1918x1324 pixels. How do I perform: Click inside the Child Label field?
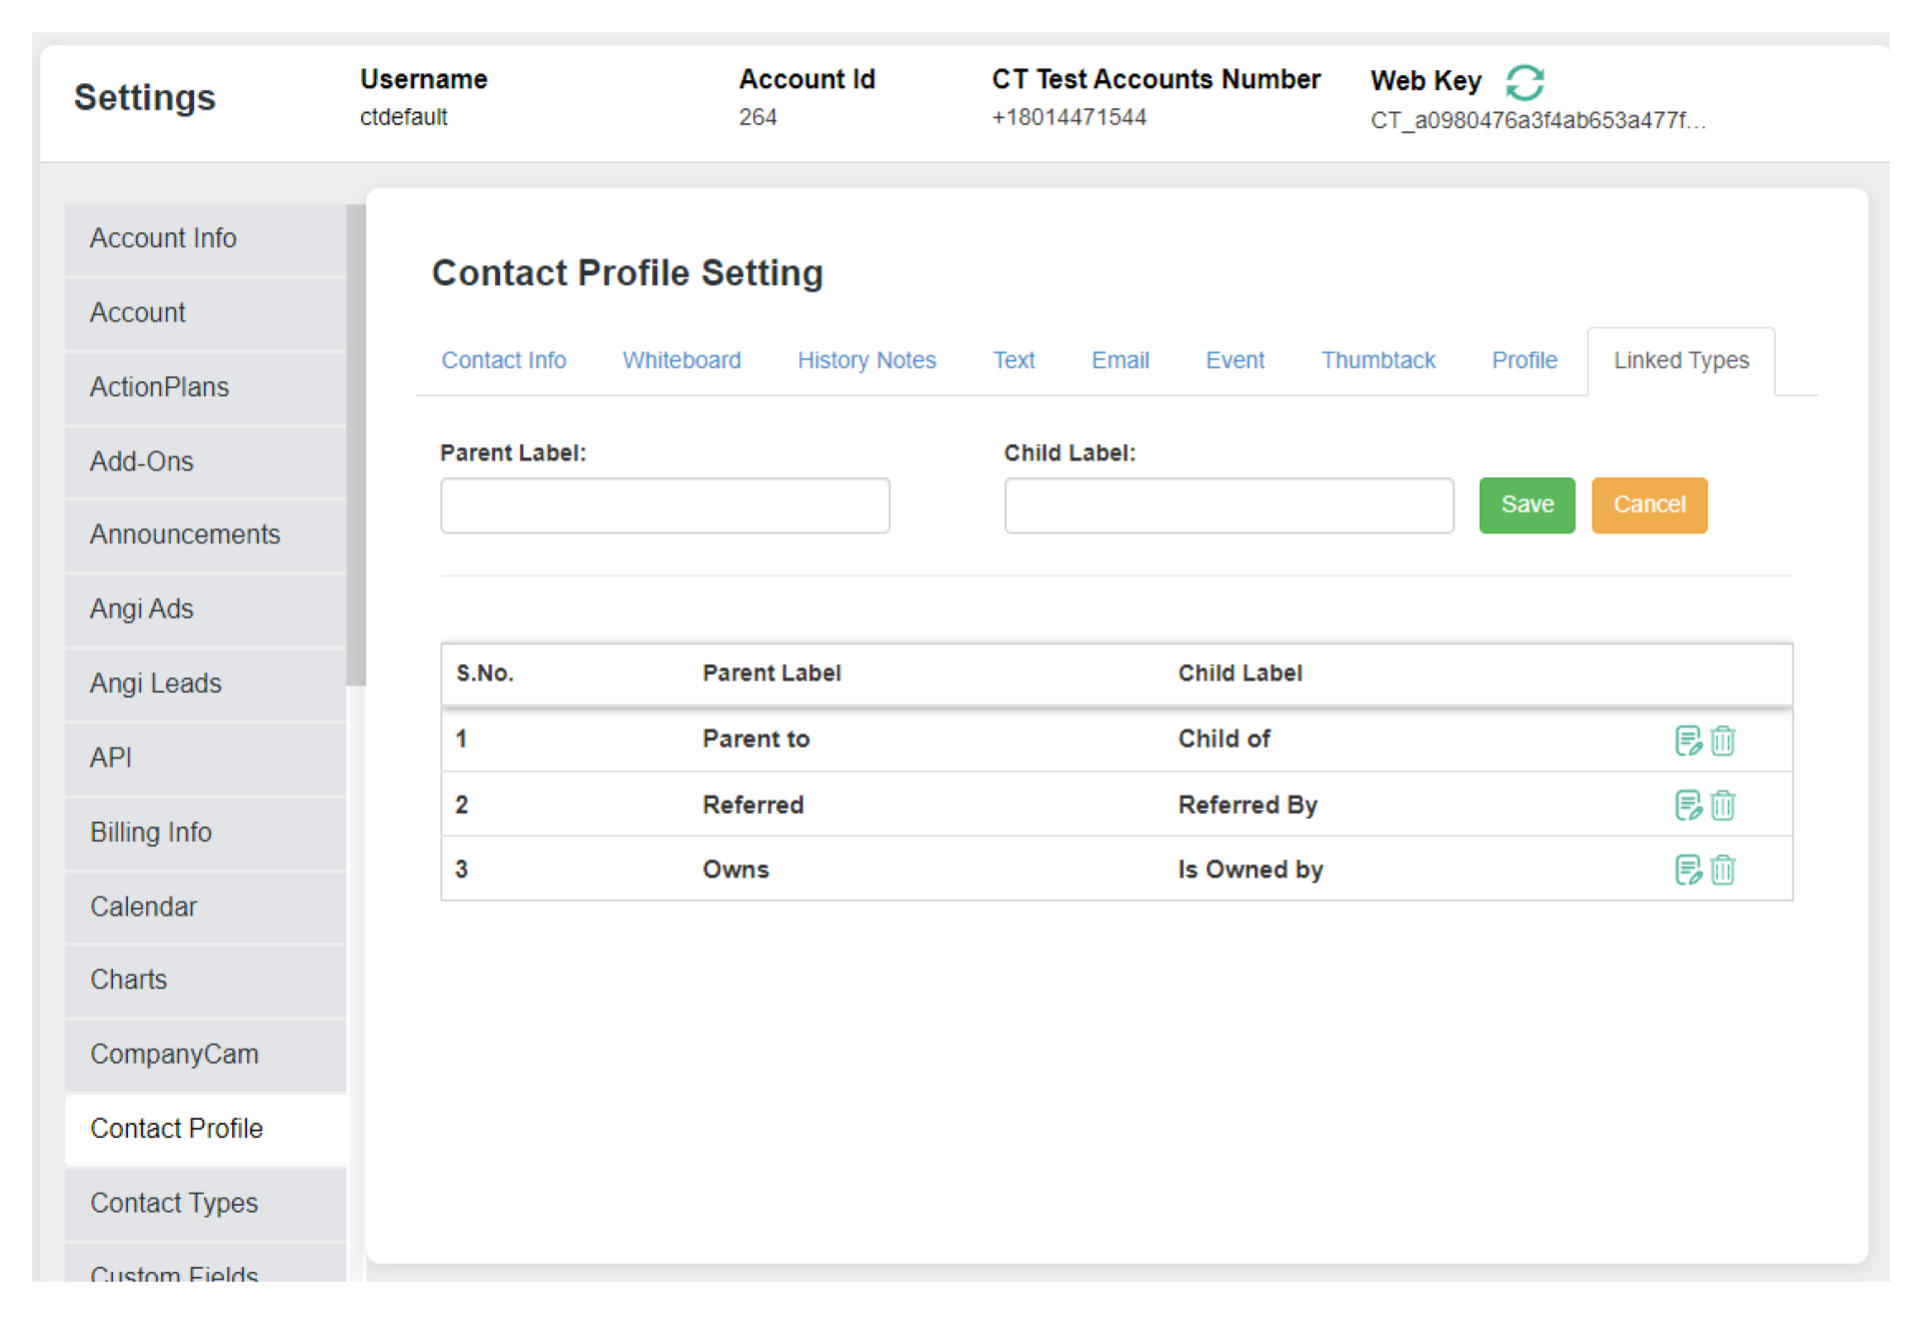pos(1228,505)
